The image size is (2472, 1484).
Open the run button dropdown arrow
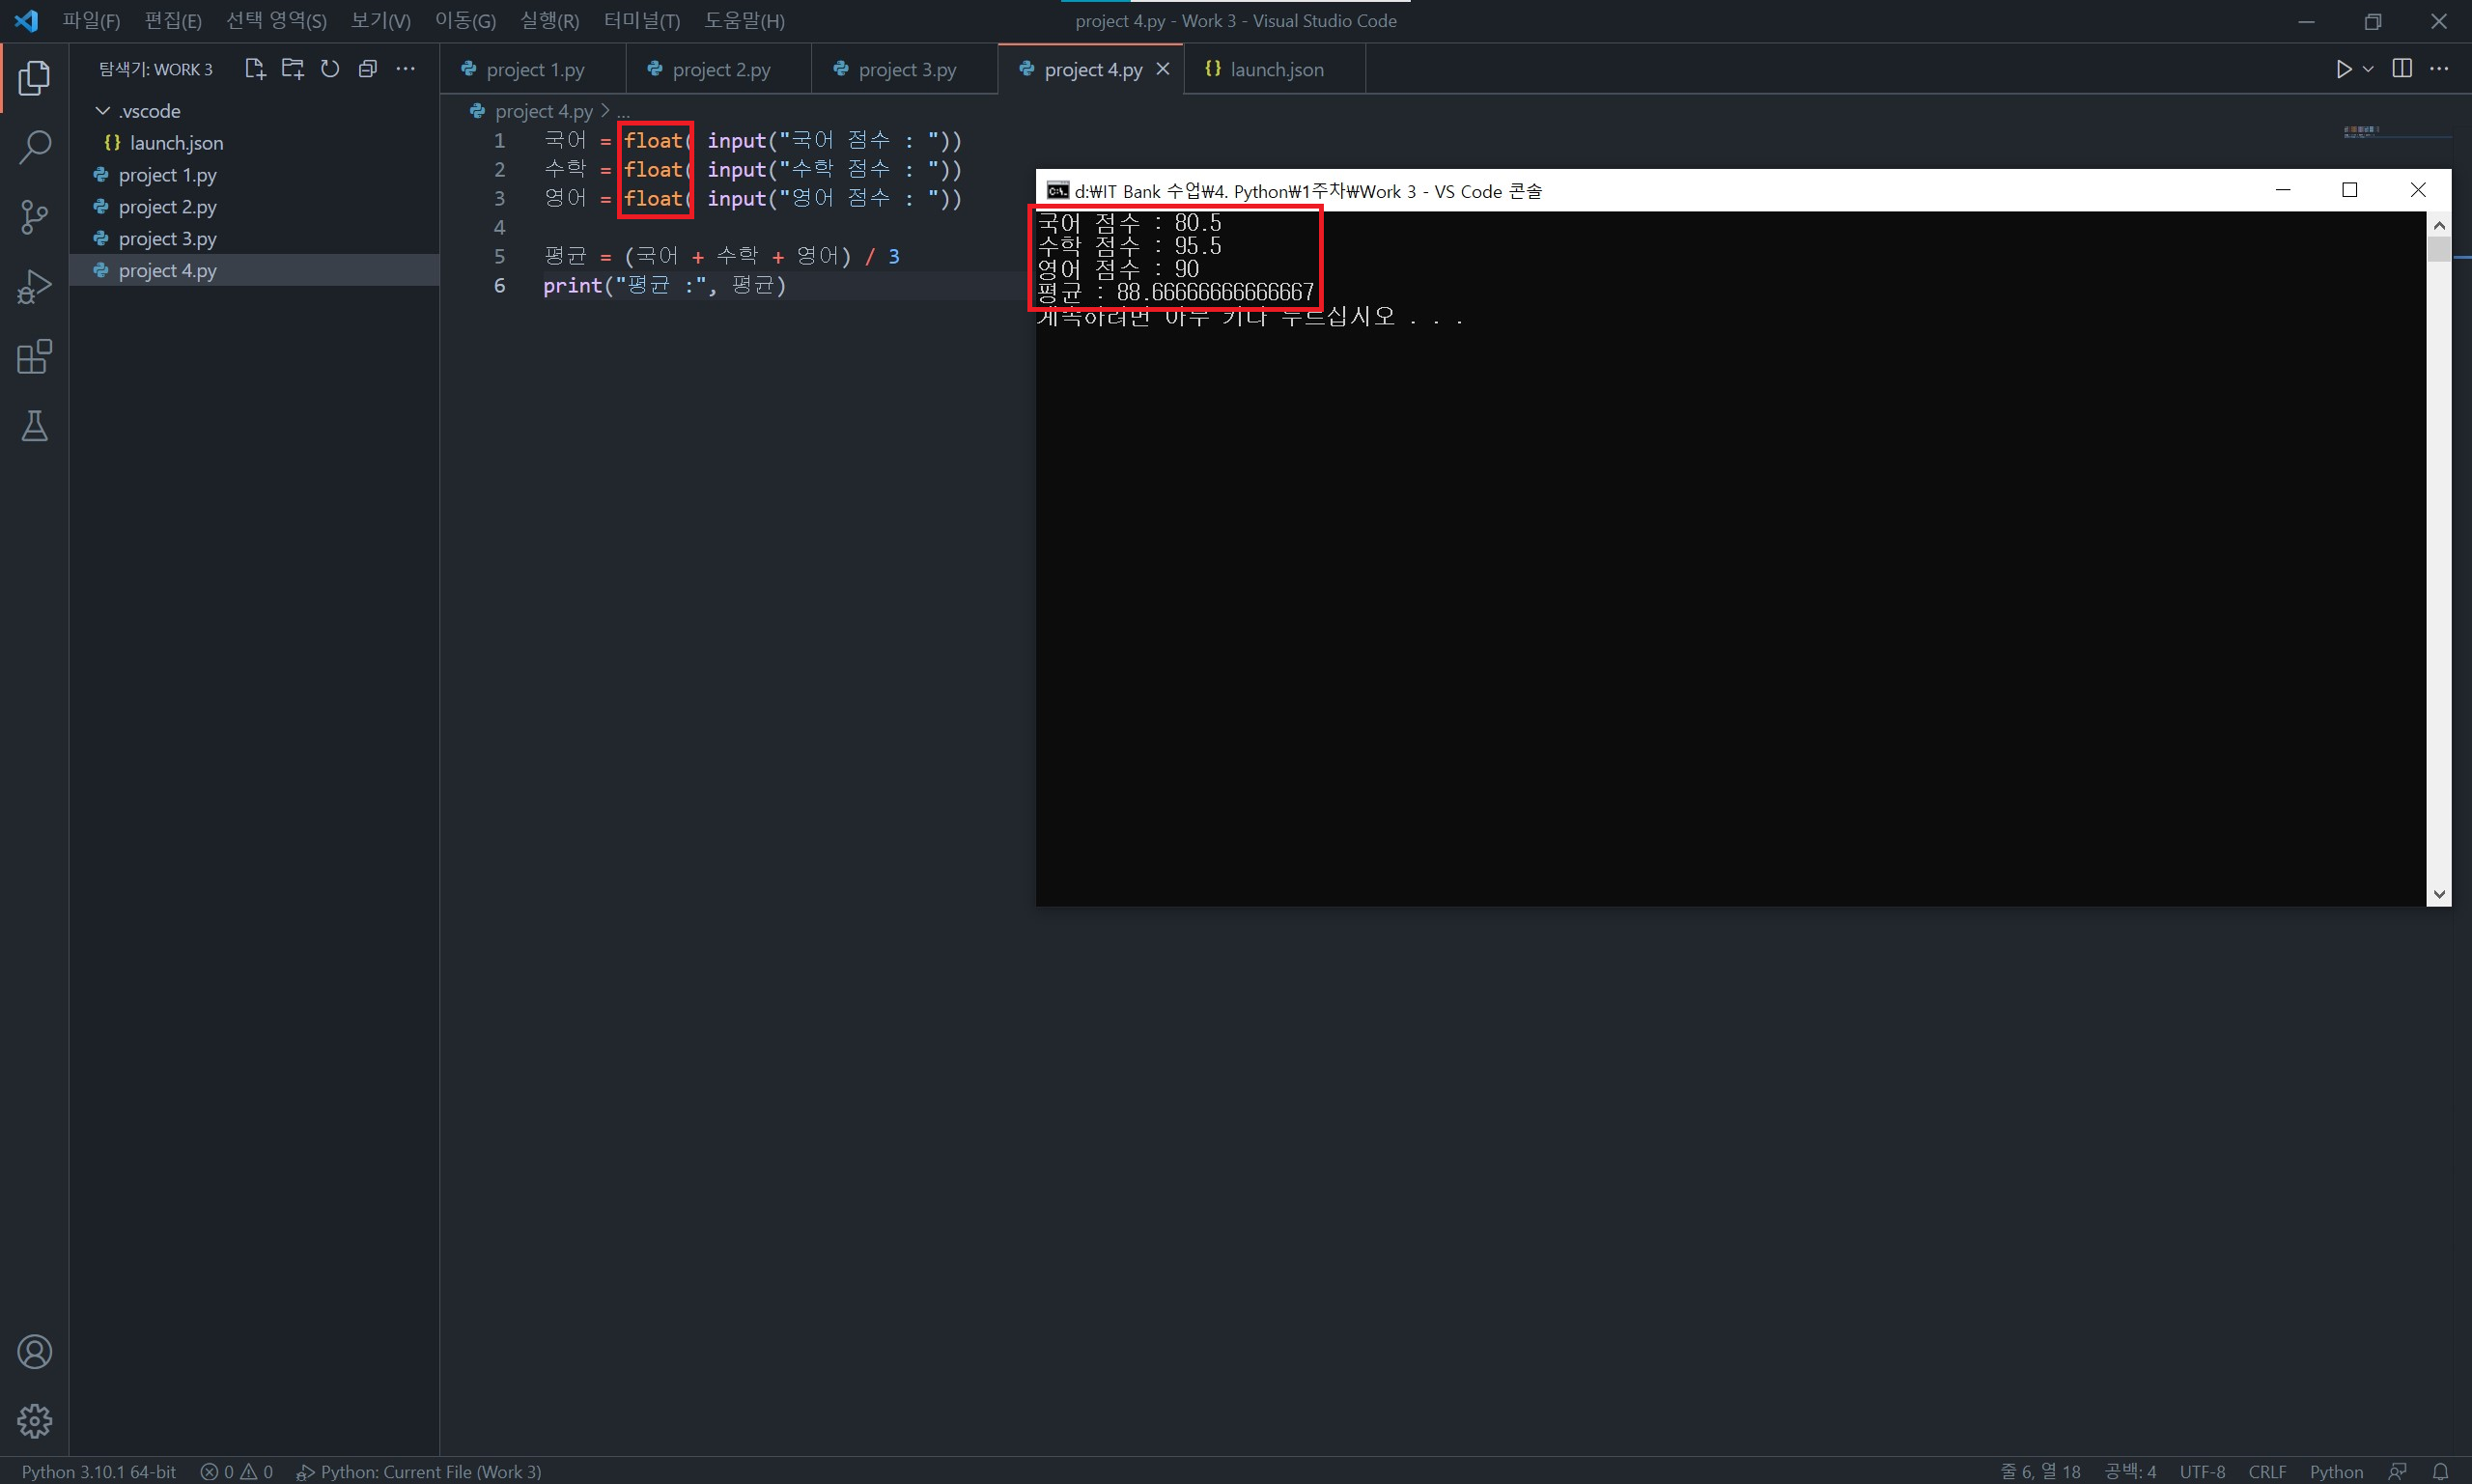pos(2368,69)
